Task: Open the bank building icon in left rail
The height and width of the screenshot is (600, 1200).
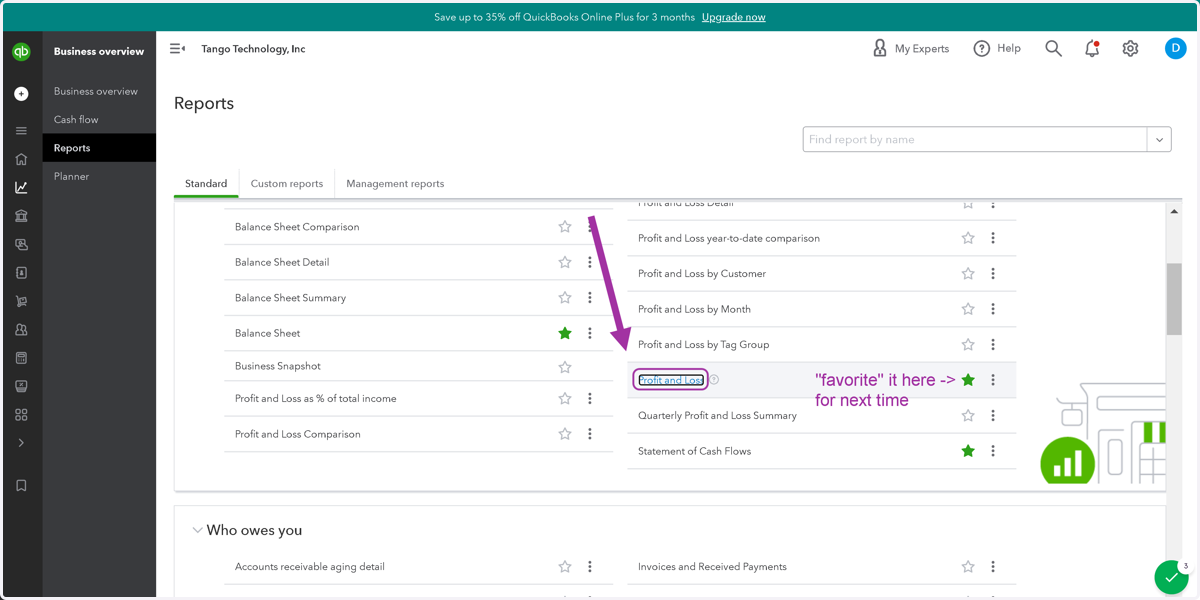Action: (x=21, y=216)
